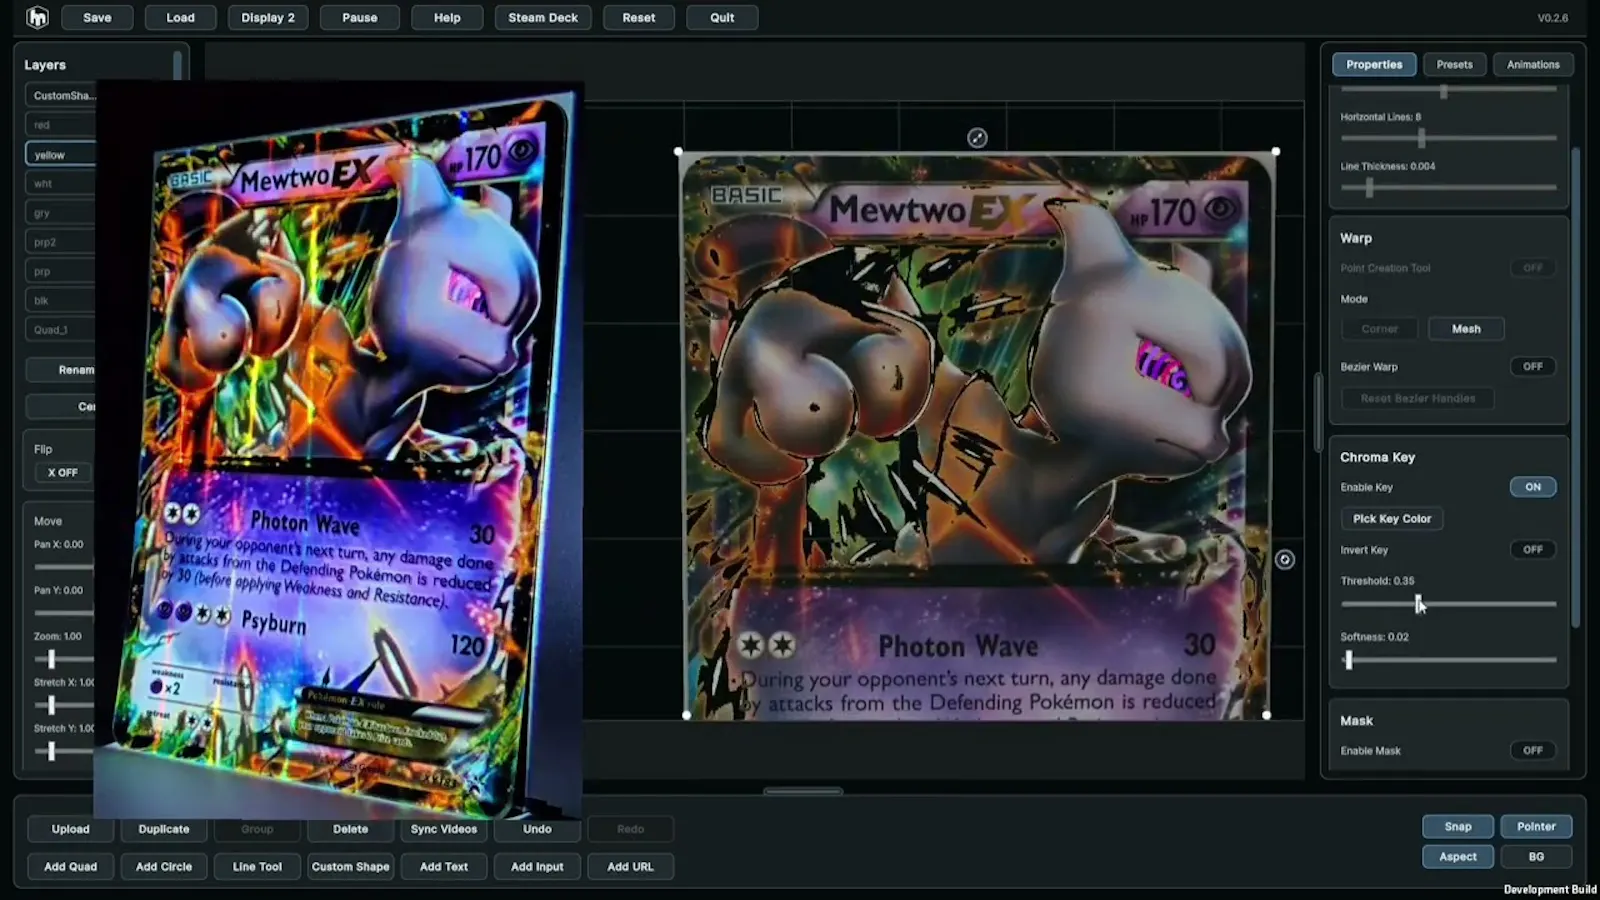
Task: Adjust the Line Thickness slider
Action: 1448,187
